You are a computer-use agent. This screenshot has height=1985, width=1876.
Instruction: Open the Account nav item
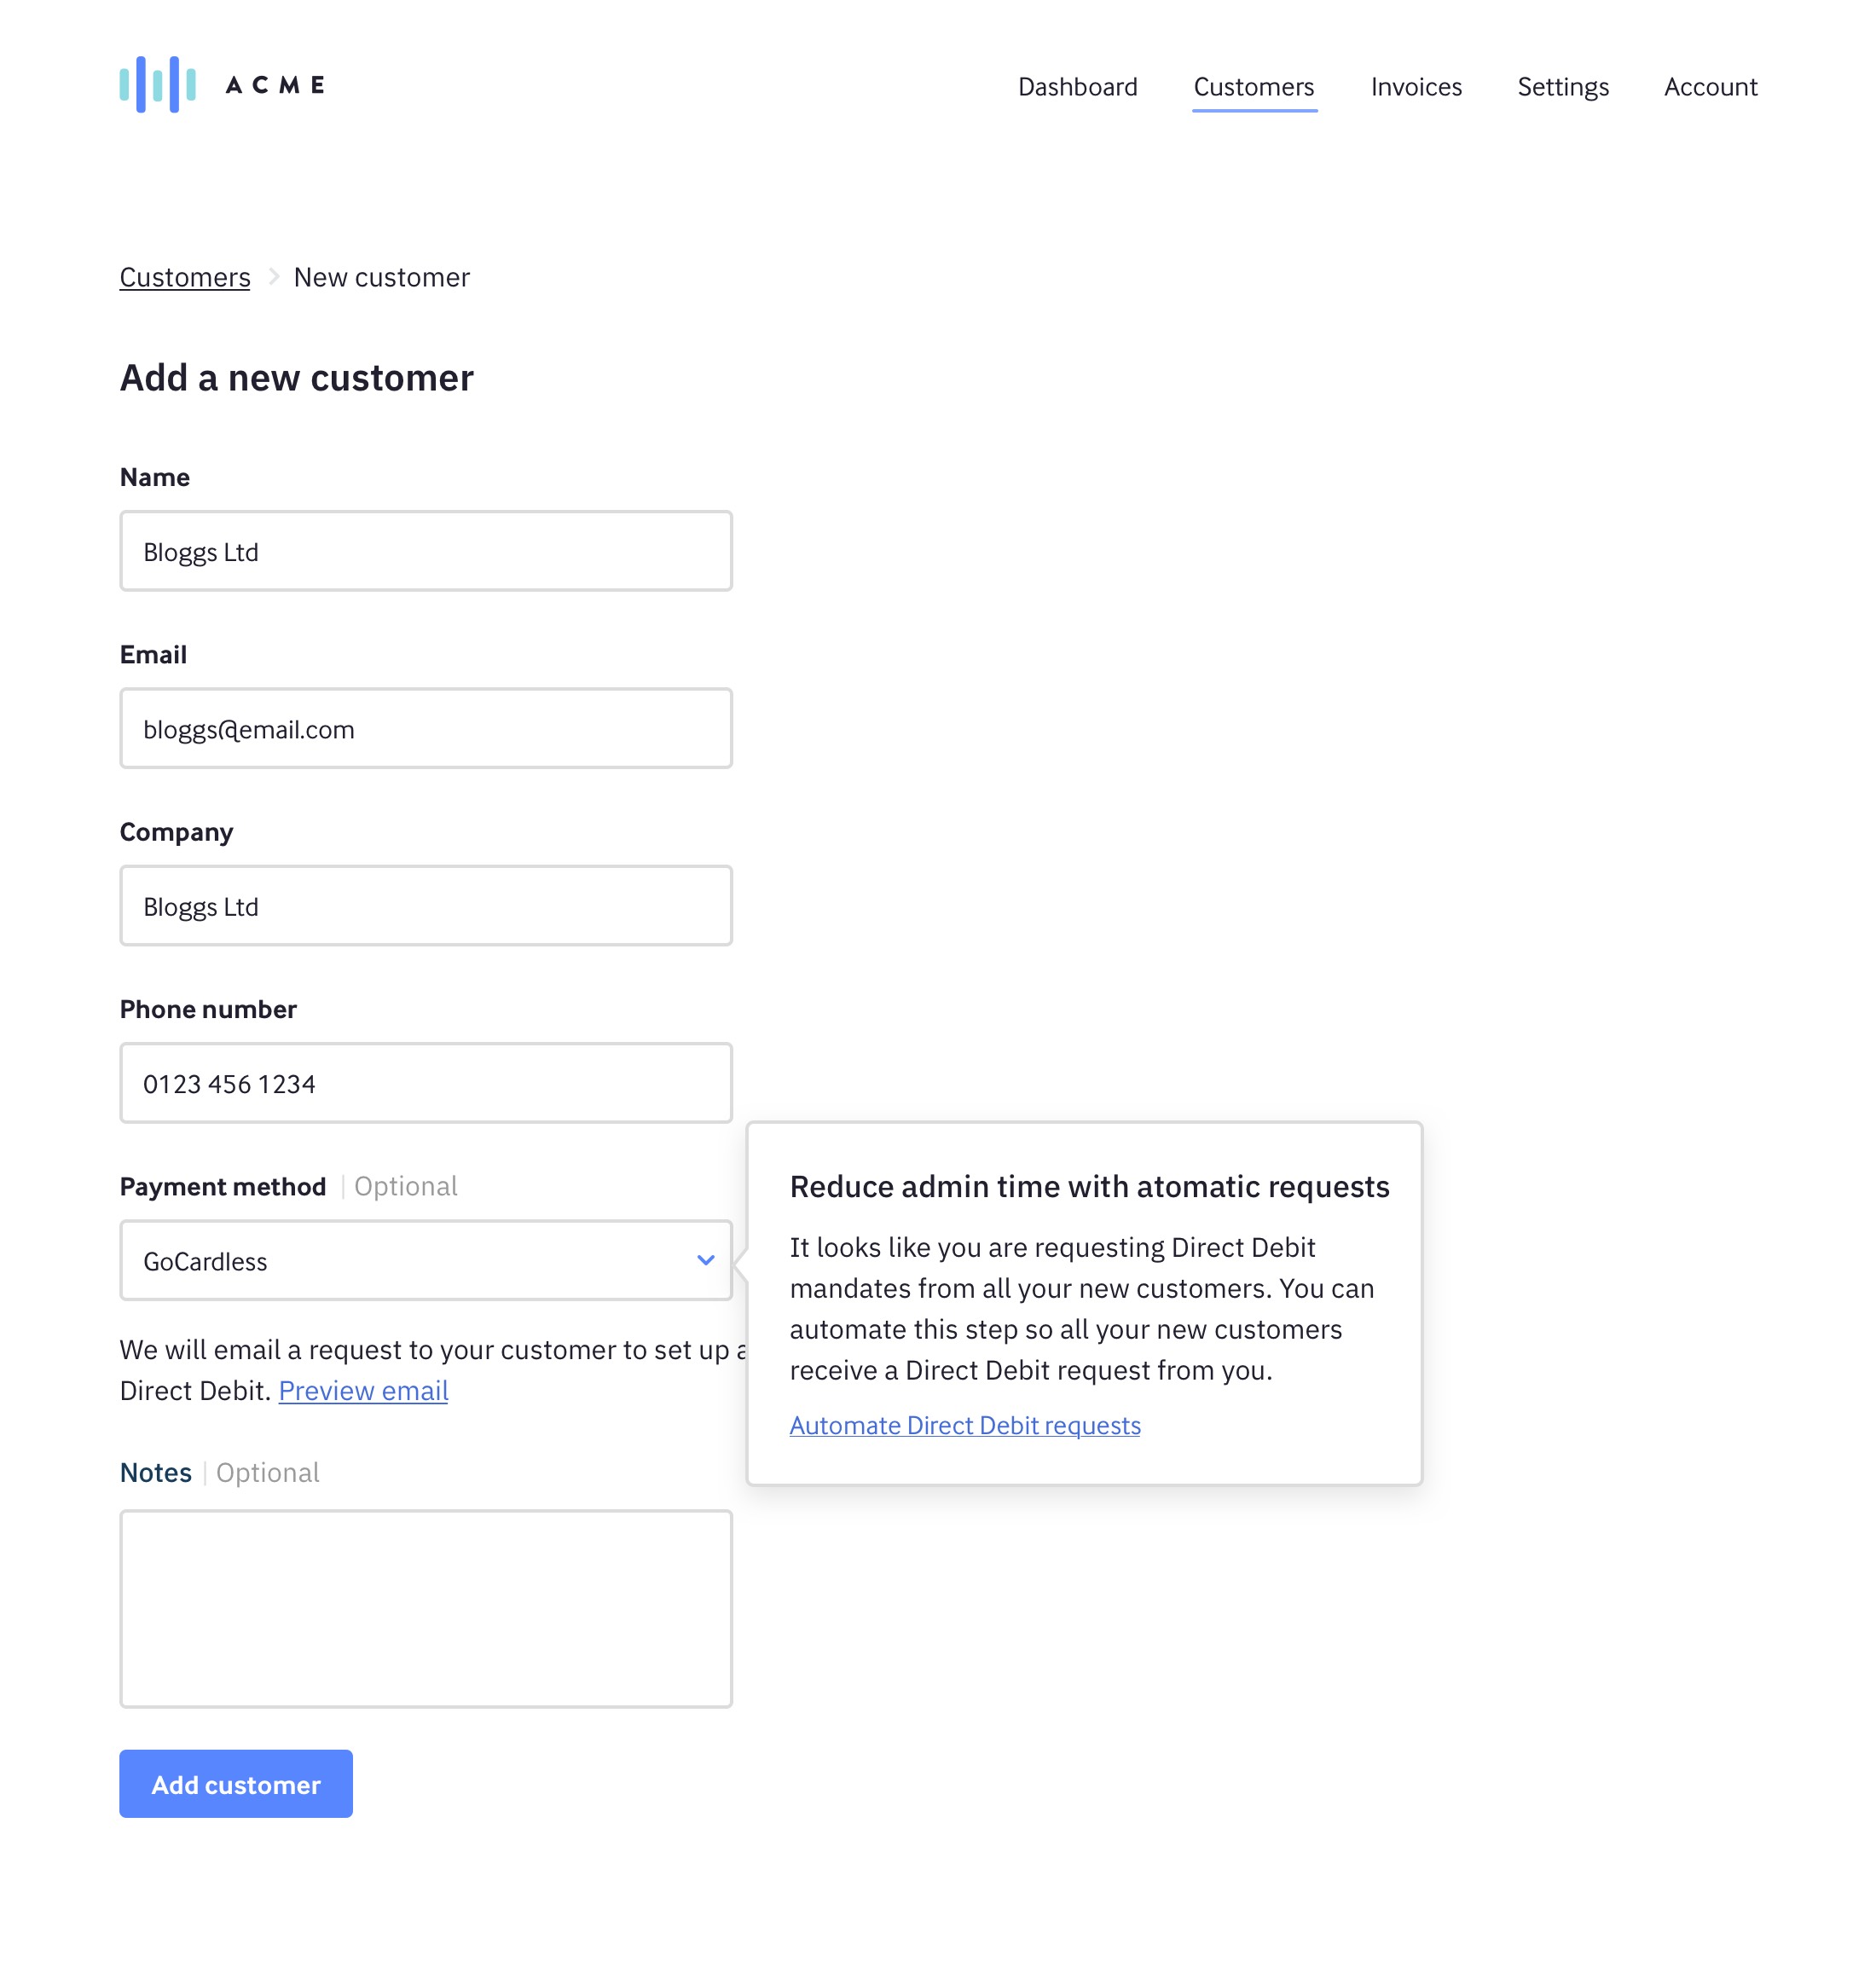pyautogui.click(x=1710, y=87)
